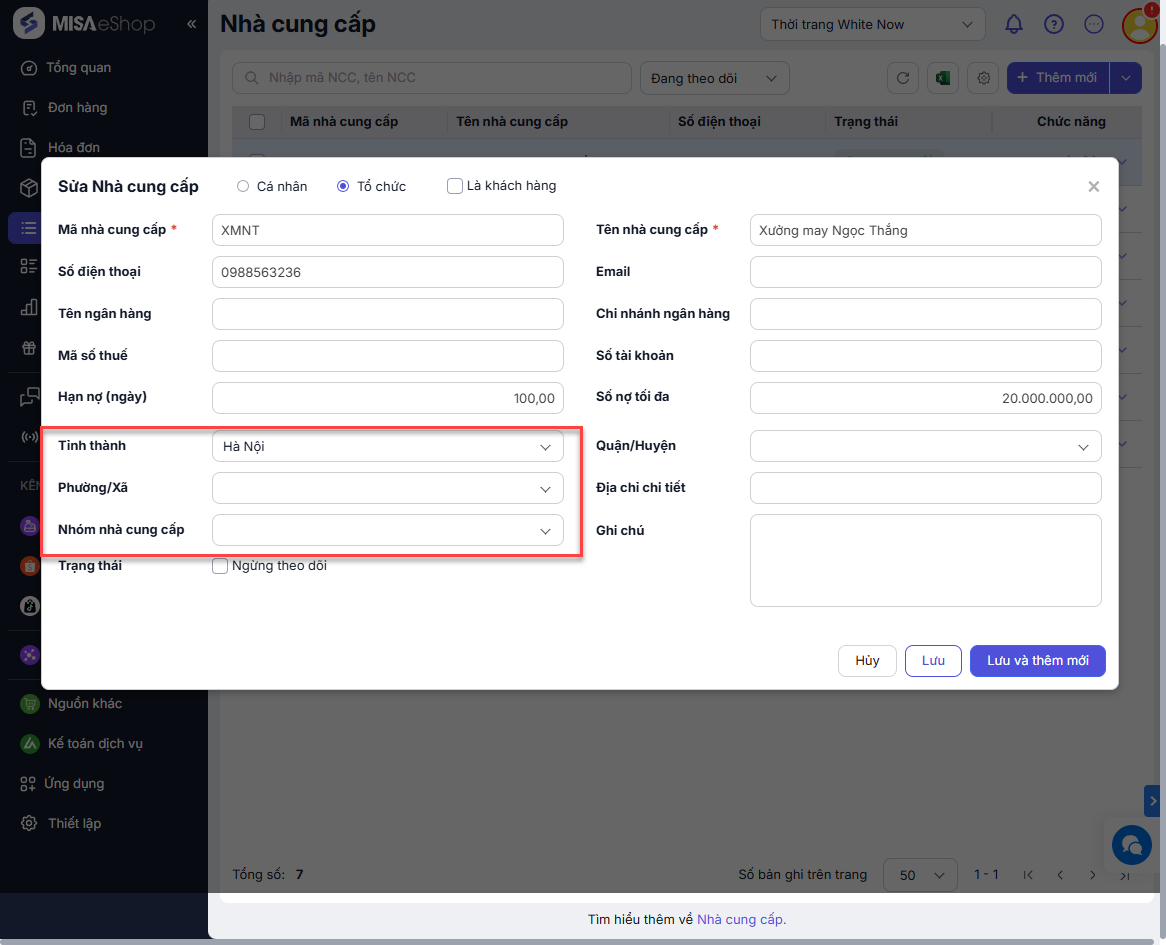Click the Mã nhà cung cấp field
This screenshot has width=1166, height=945.
coord(387,230)
